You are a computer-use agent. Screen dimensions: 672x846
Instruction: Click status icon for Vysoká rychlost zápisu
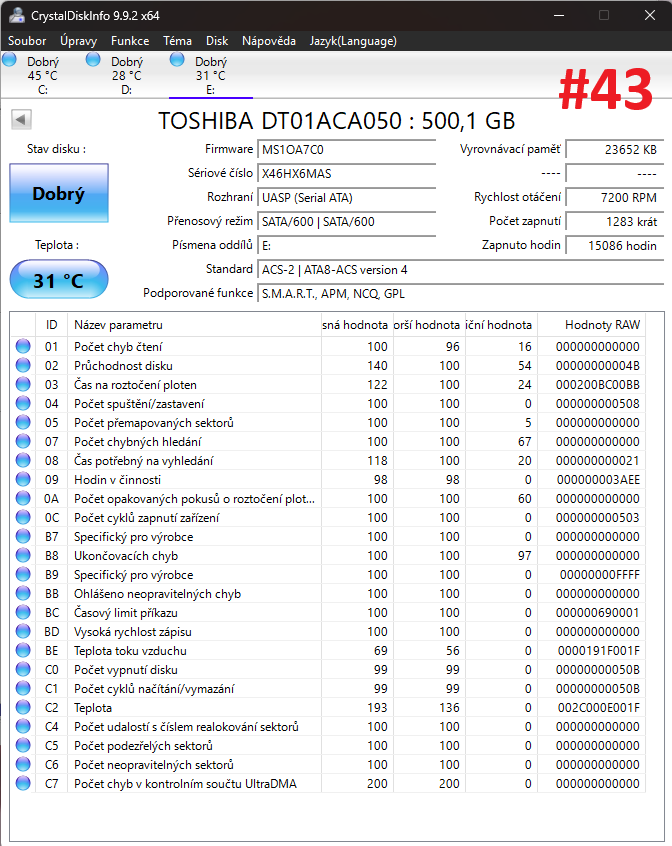23,631
